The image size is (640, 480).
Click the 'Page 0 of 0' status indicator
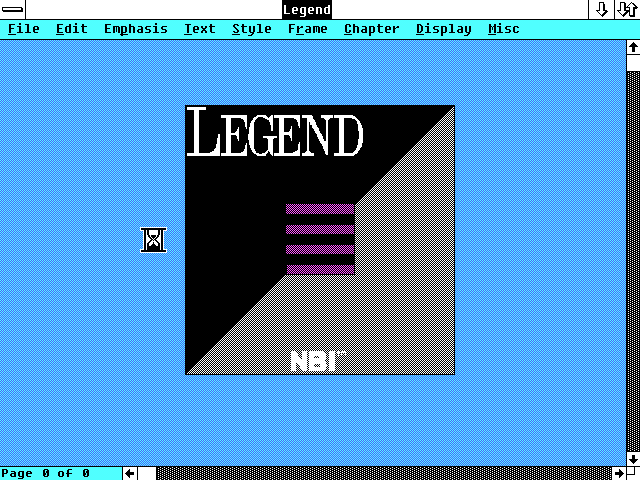(45, 473)
